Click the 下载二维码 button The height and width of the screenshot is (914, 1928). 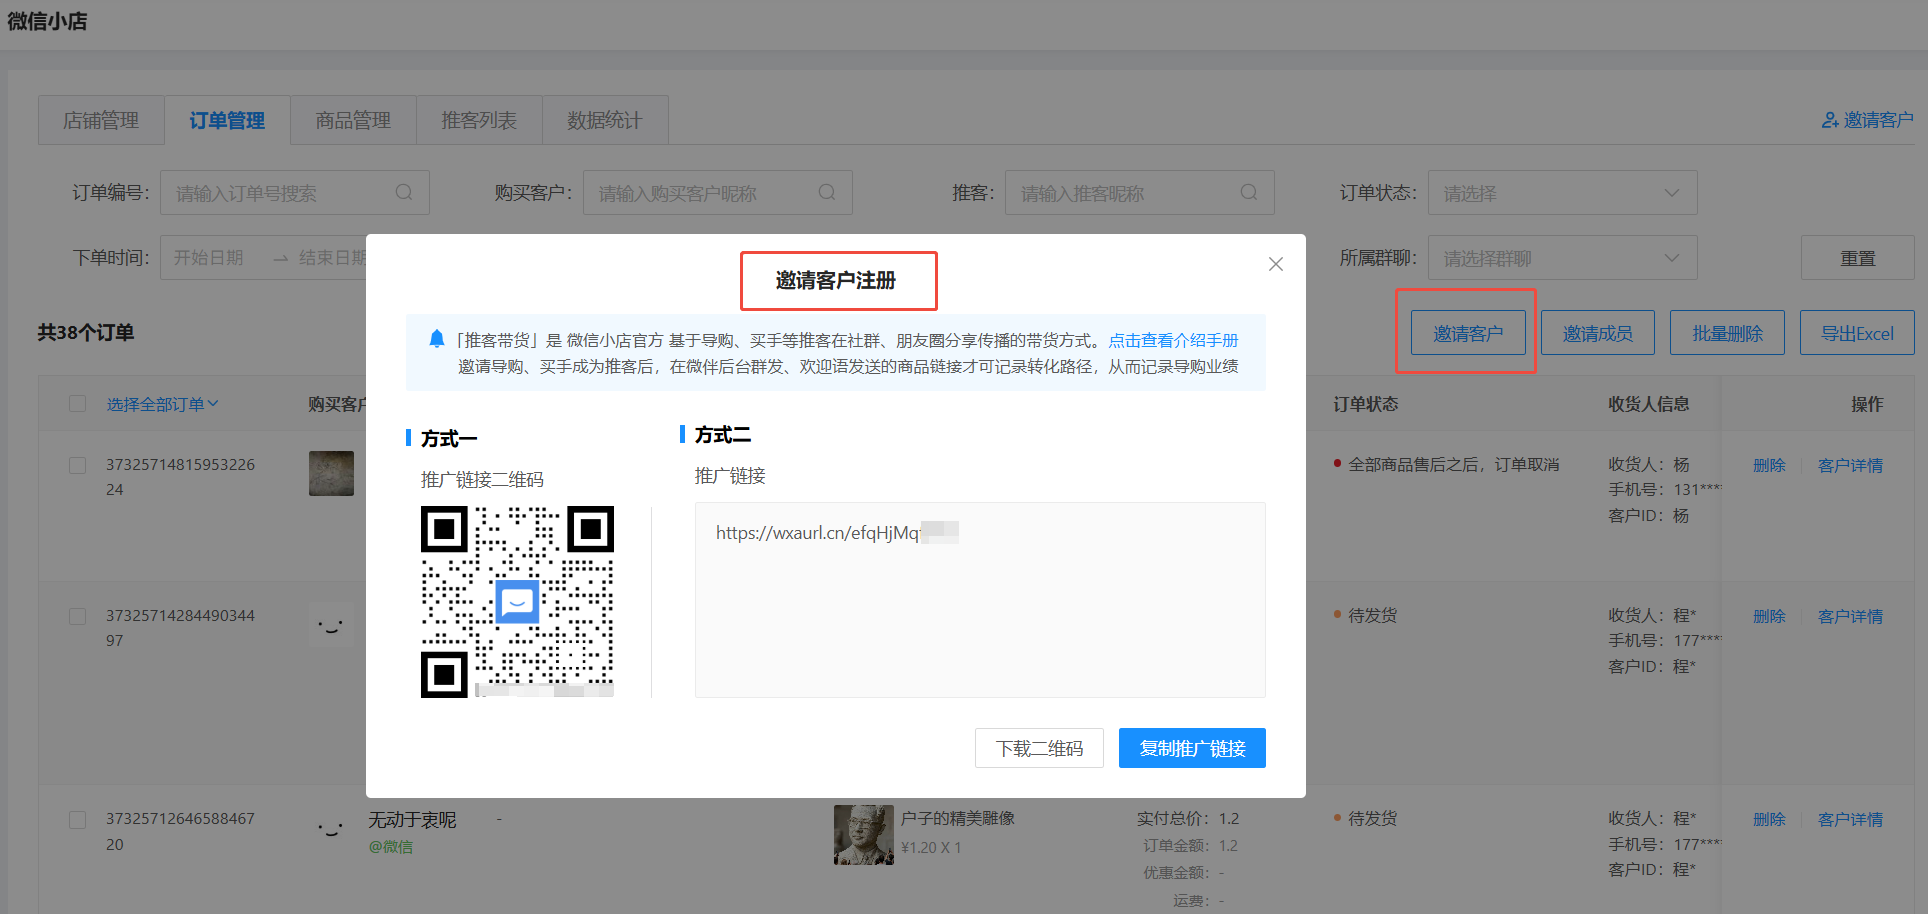[x=1039, y=748]
